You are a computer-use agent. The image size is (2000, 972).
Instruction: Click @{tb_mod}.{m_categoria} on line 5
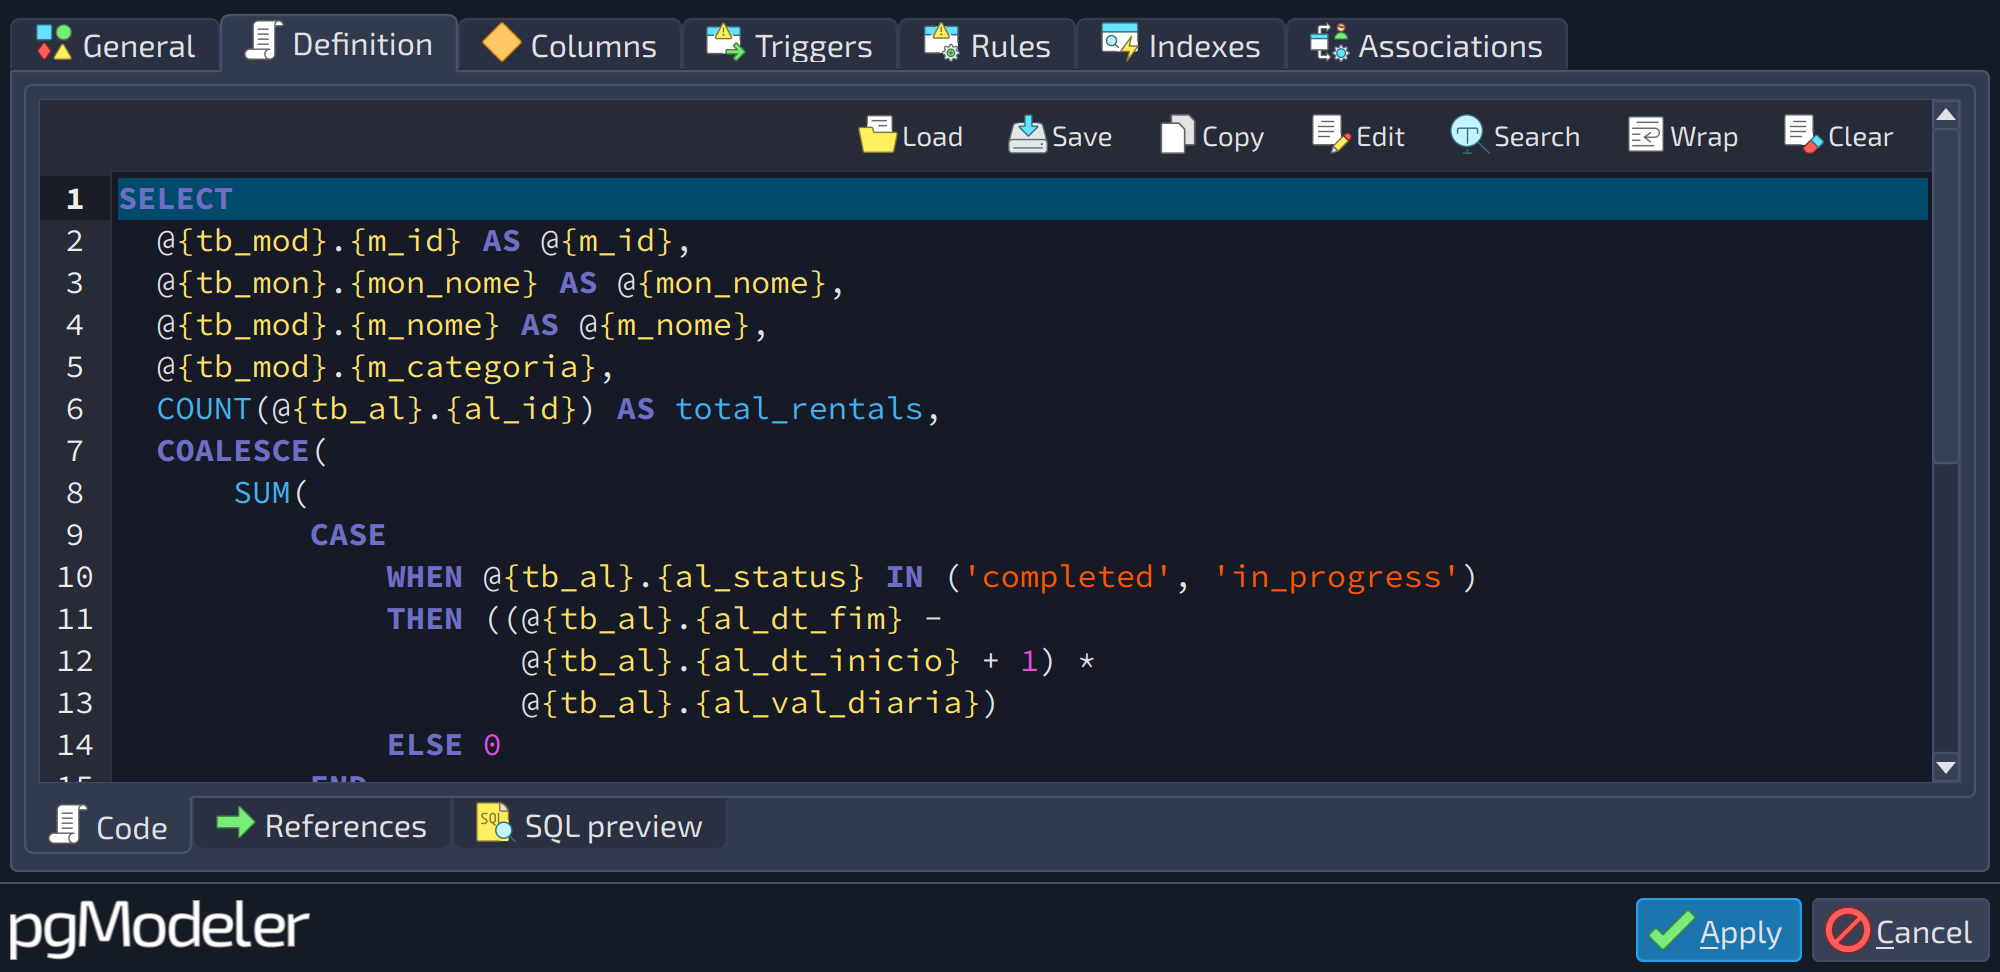[x=377, y=367]
